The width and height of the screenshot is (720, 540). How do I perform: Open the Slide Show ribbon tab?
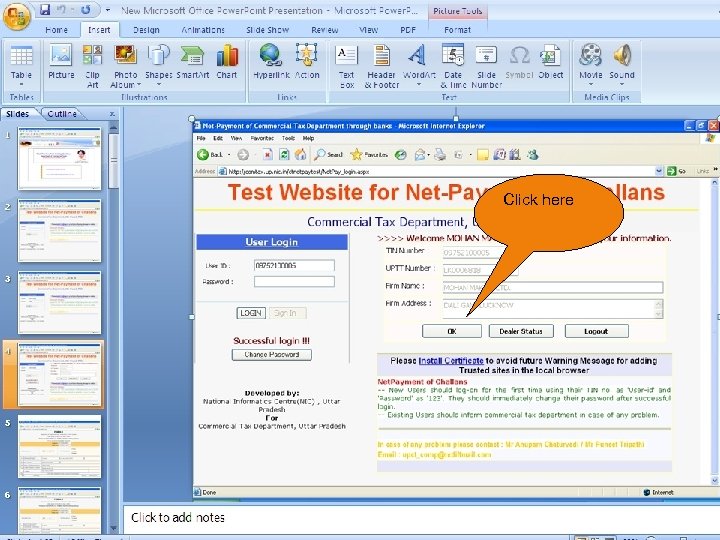pos(267,30)
